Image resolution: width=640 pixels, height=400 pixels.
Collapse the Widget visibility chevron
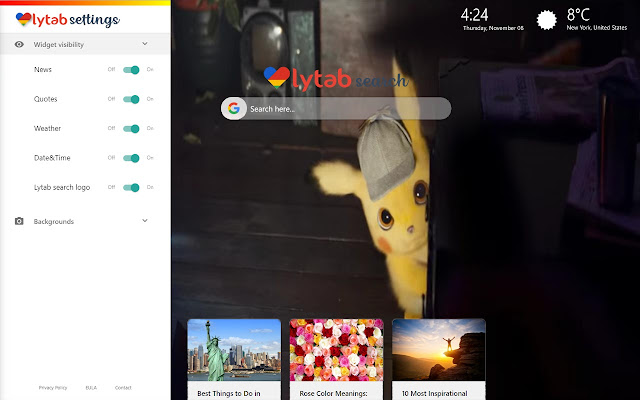pyautogui.click(x=145, y=44)
